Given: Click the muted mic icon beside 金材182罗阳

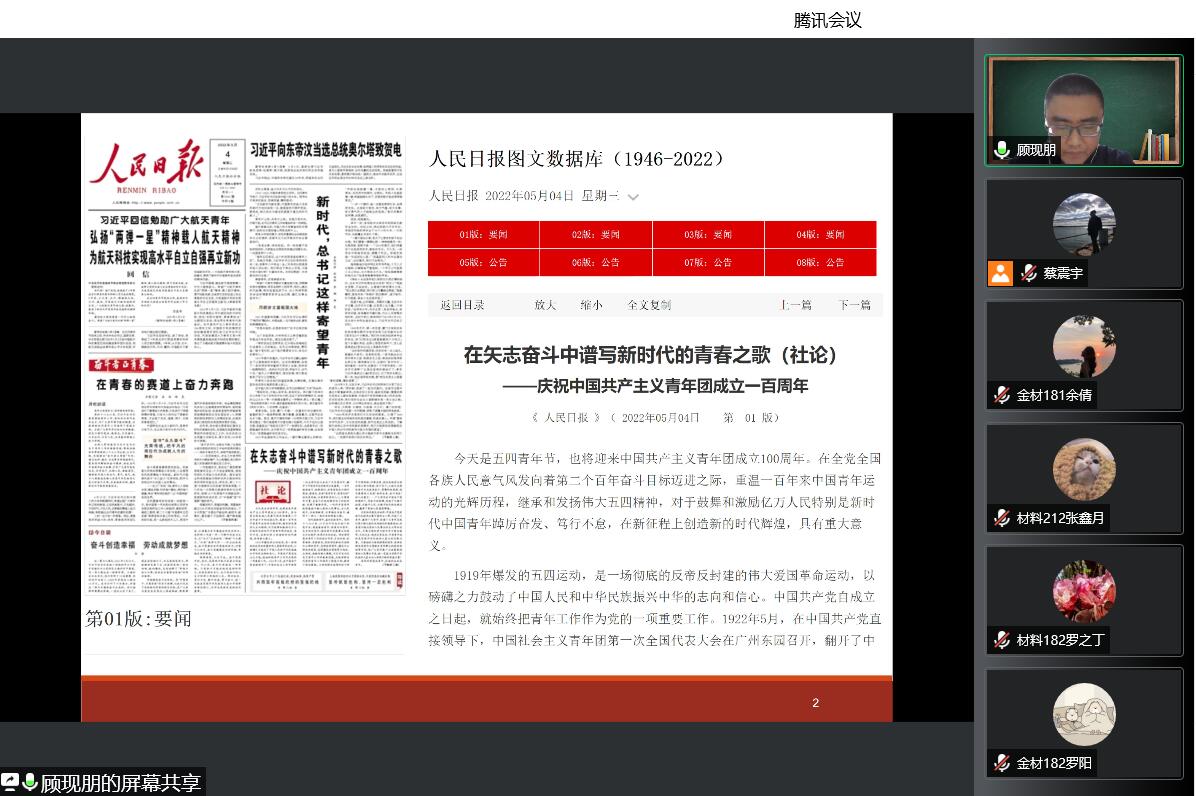Looking at the screenshot, I should click(1001, 763).
